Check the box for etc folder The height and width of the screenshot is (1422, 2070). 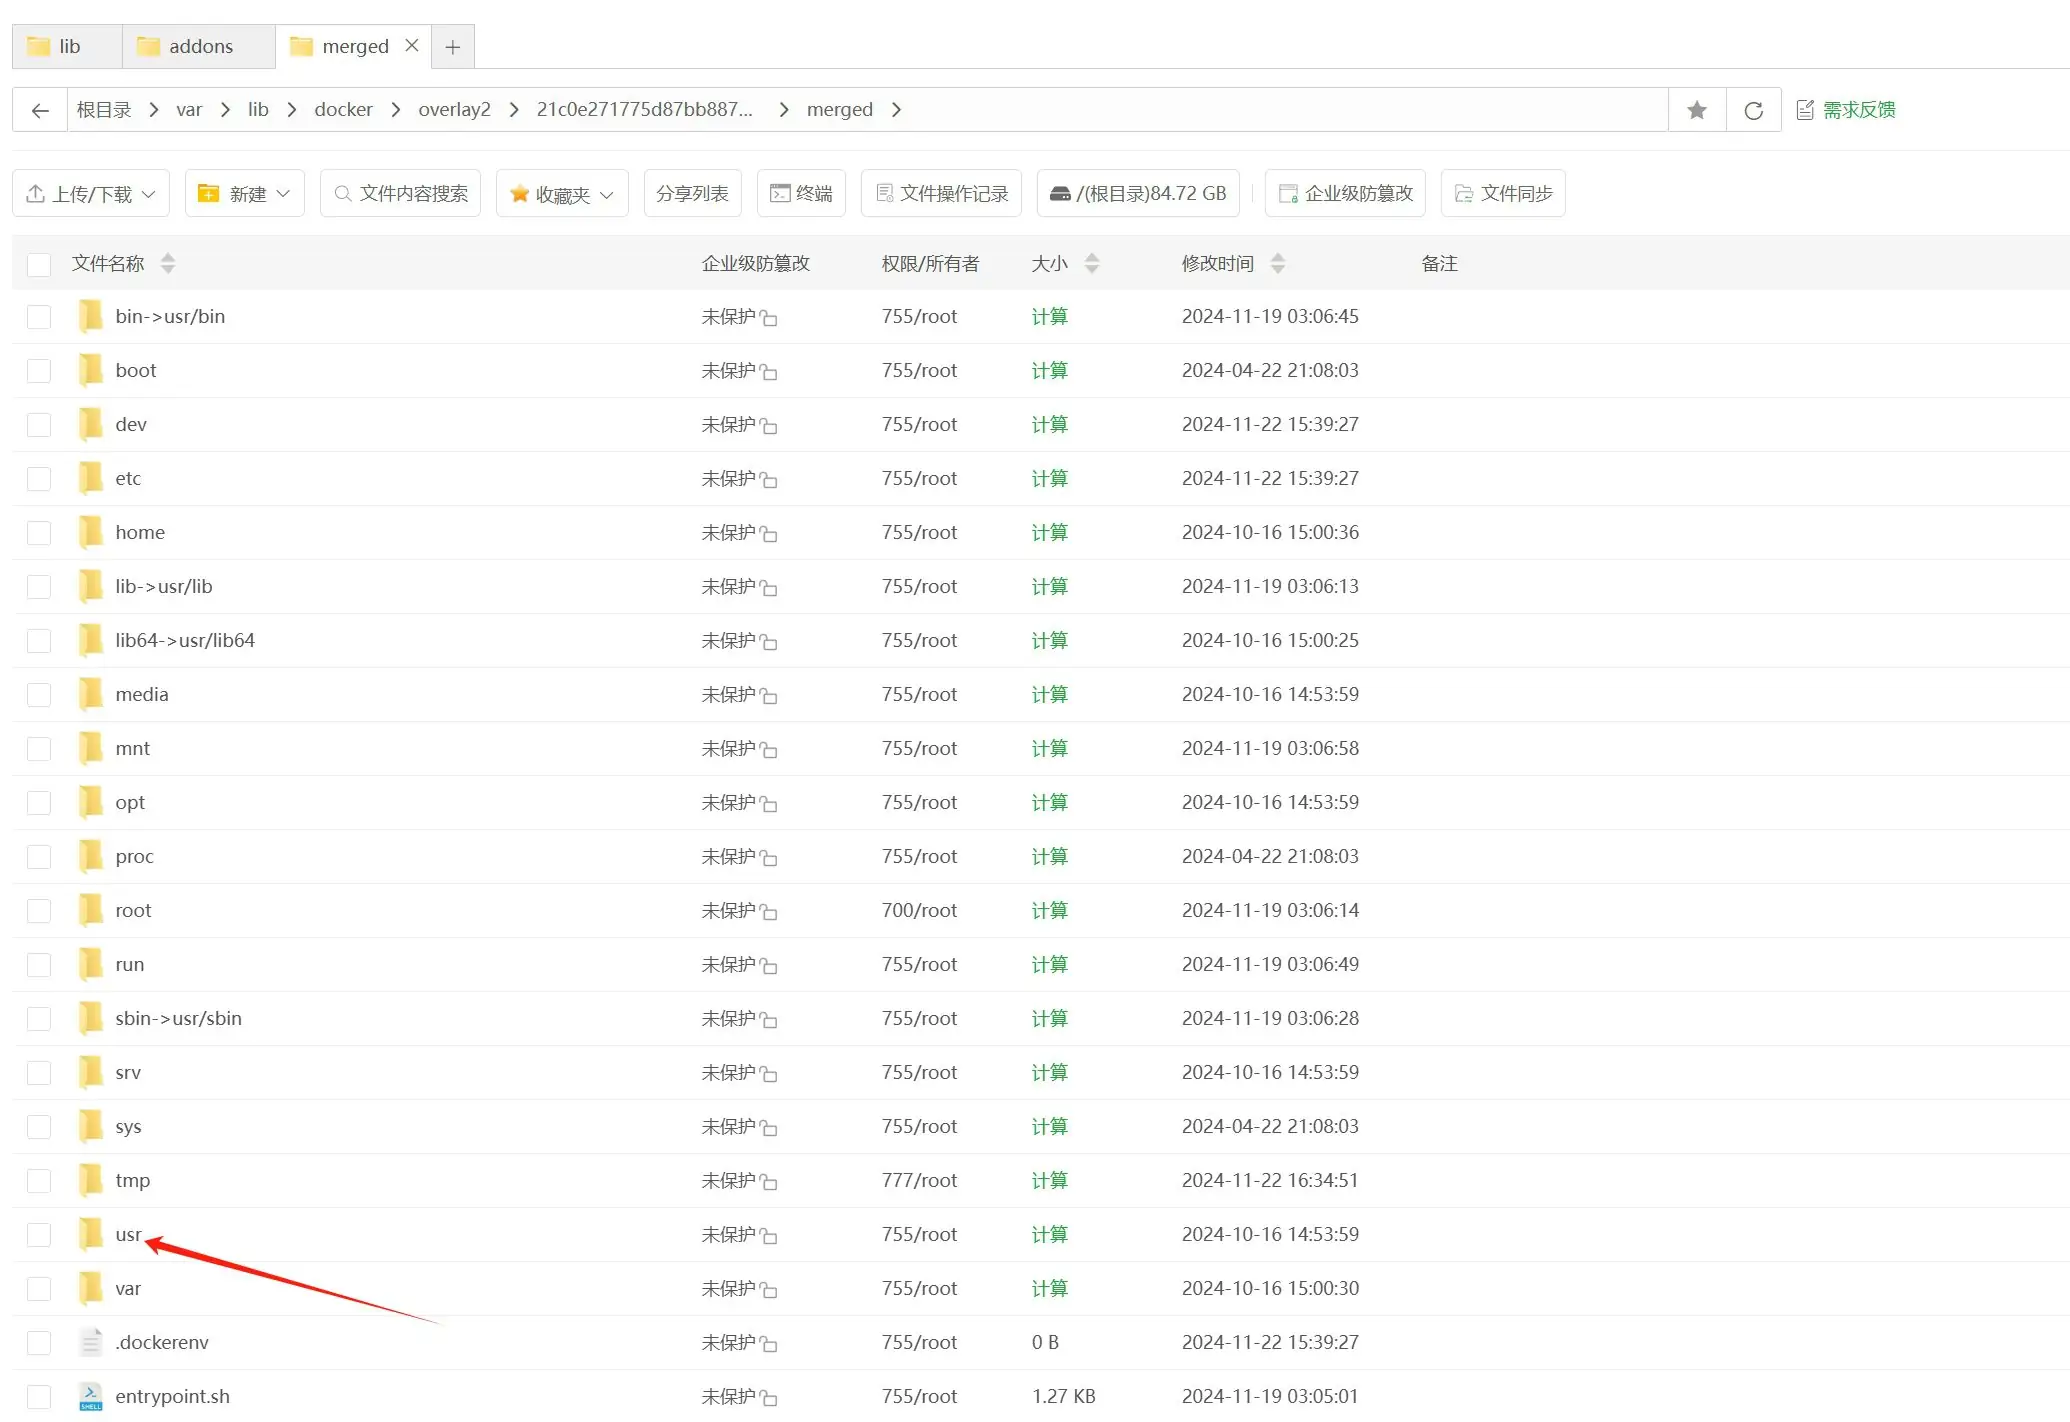click(x=39, y=479)
